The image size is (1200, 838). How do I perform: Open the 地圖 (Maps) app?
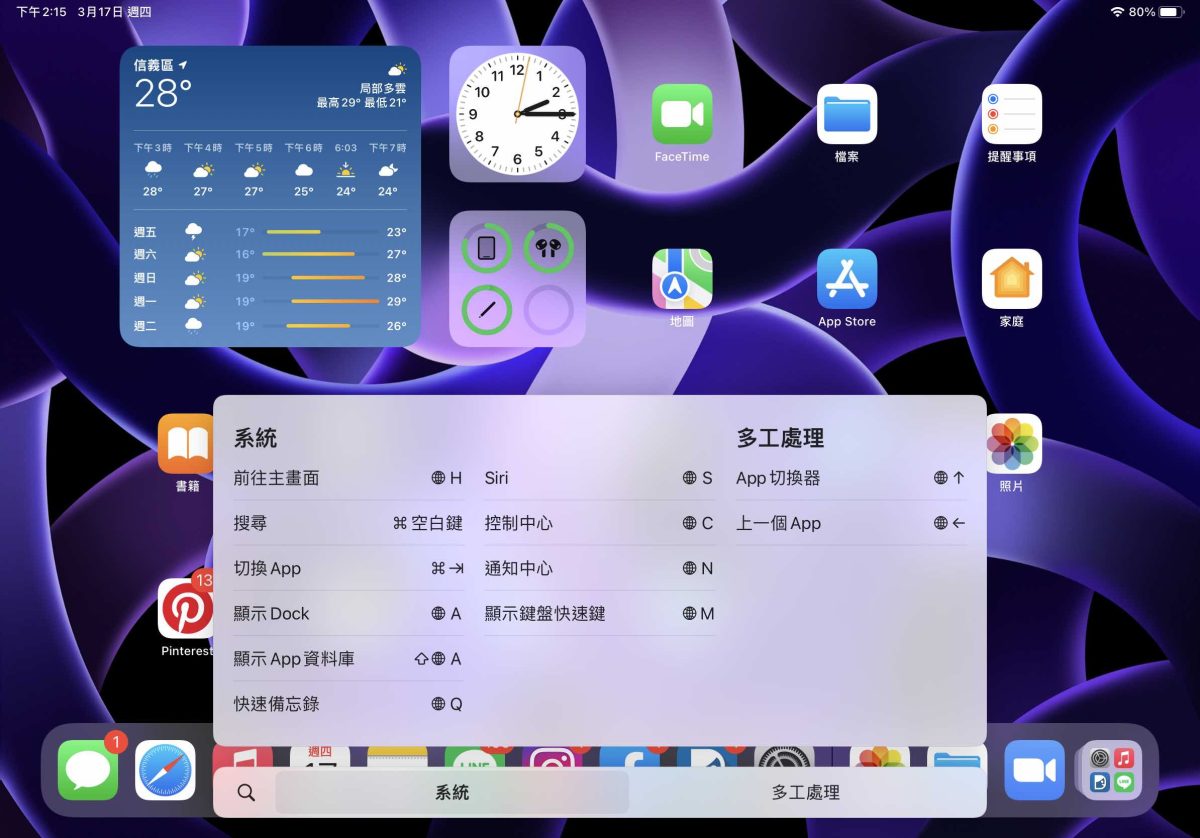[x=682, y=279]
